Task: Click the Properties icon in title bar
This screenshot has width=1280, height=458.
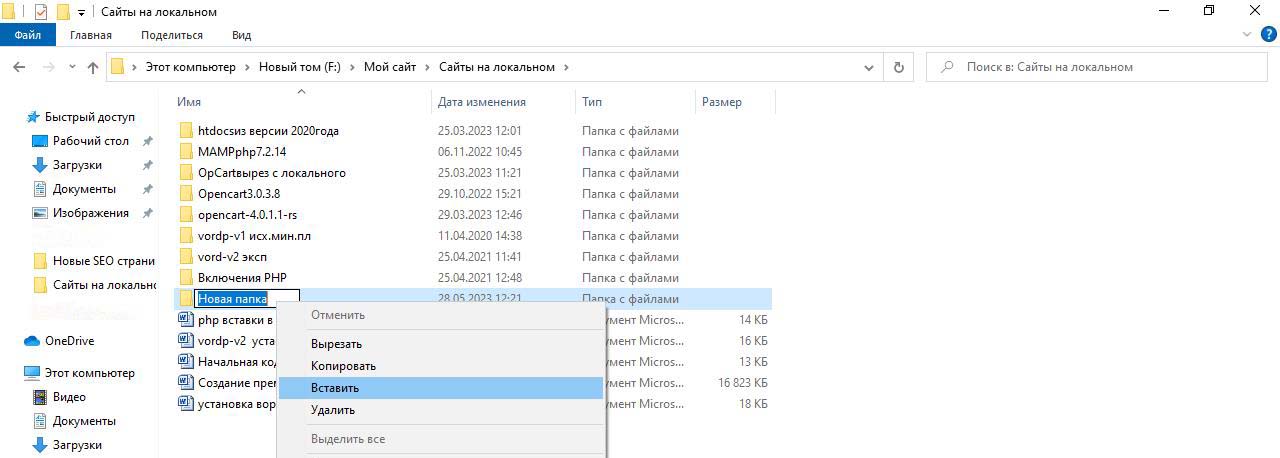Action: click(x=41, y=12)
